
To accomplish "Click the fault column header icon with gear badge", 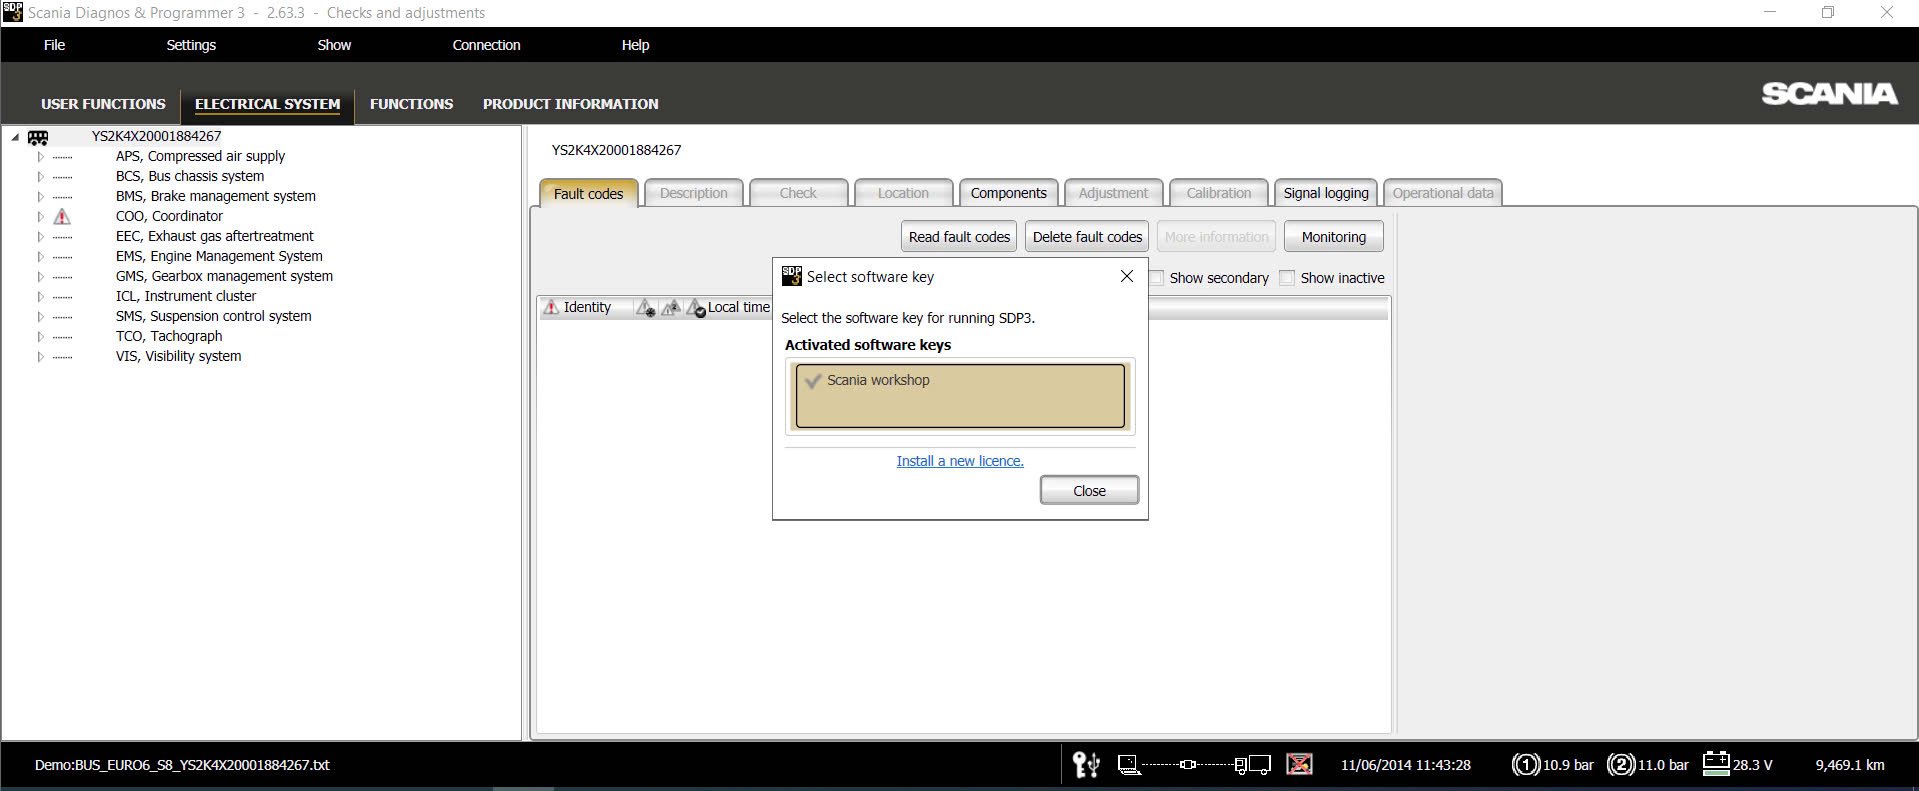I will pos(646,308).
